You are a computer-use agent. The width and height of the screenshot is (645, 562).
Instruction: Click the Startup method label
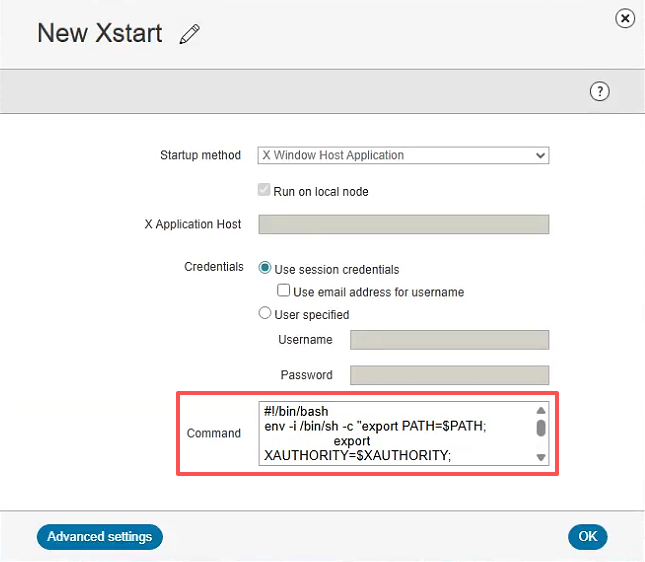click(200, 155)
